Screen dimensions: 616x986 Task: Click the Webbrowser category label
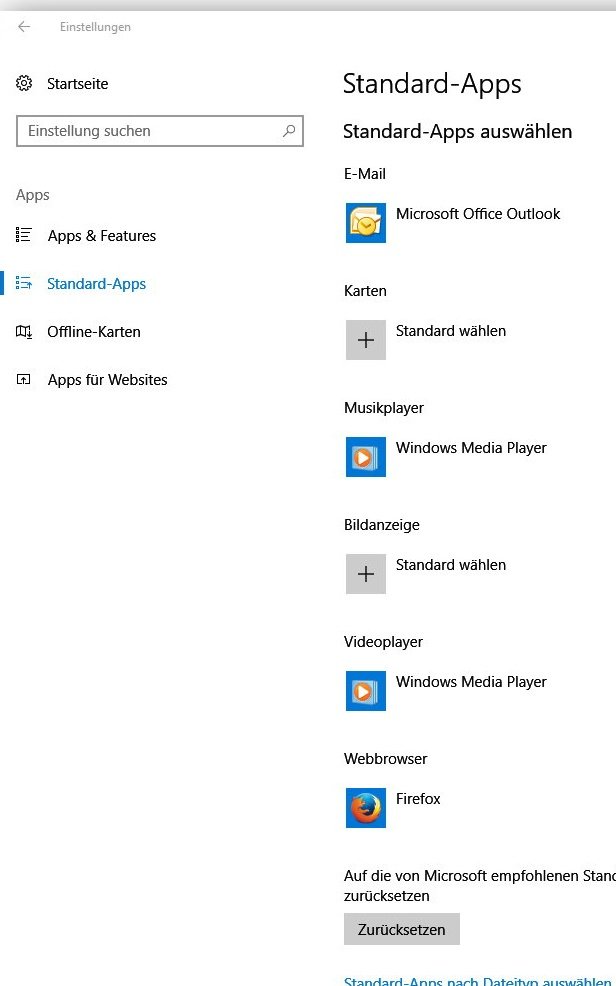385,758
